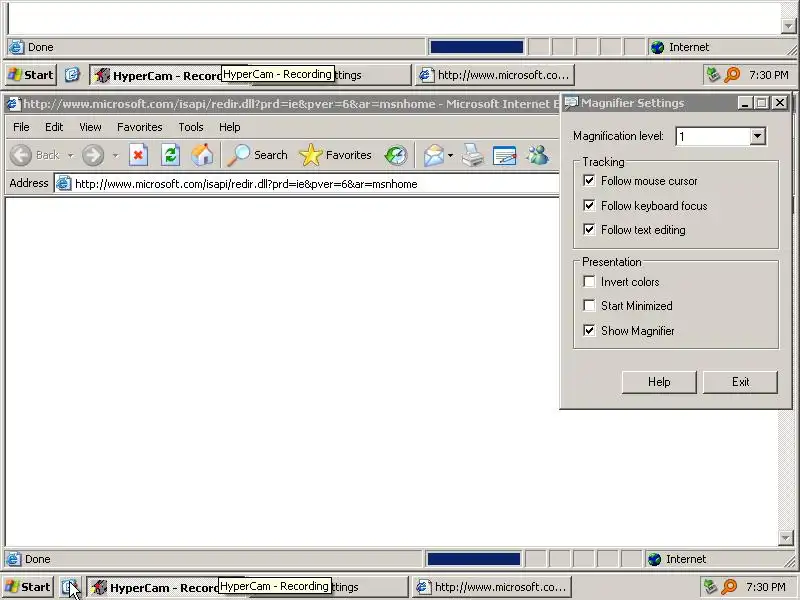
Task: Click the Start button on the bottom taskbar
Action: point(28,587)
